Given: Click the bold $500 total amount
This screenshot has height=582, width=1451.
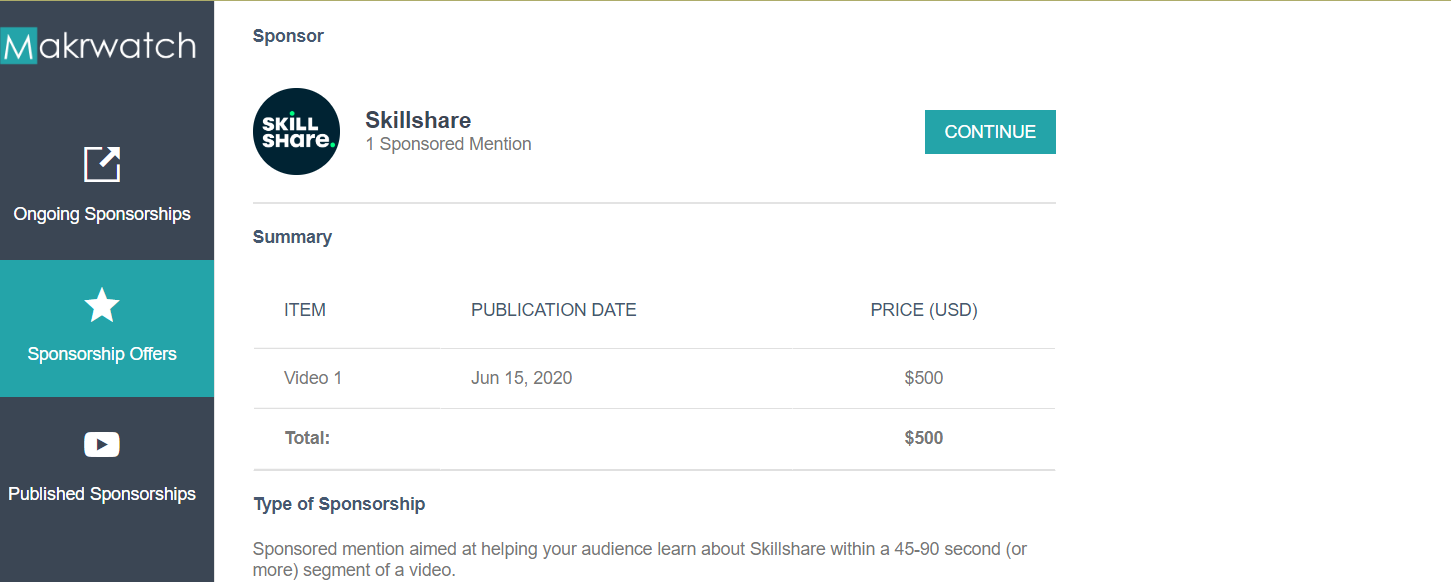Looking at the screenshot, I should pos(924,438).
